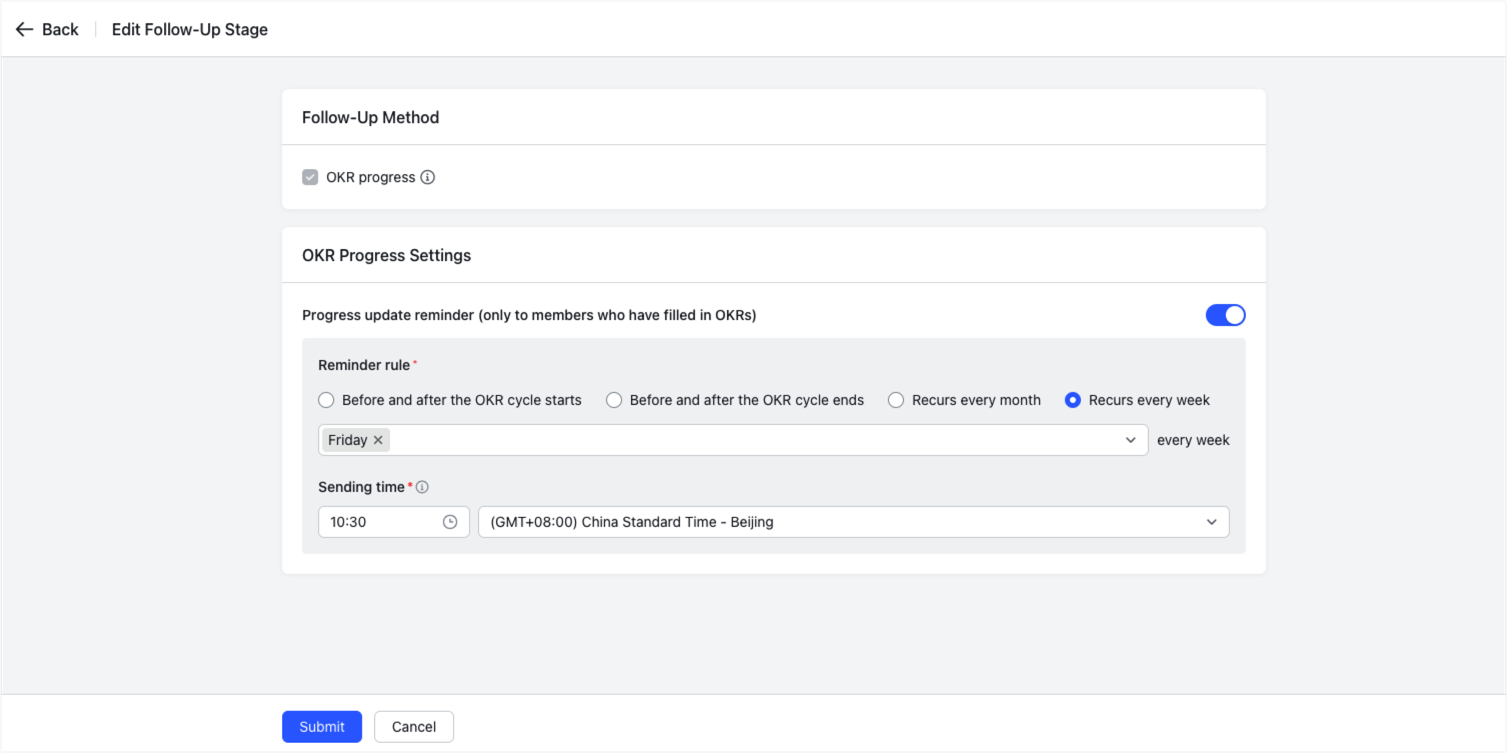The height and width of the screenshot is (753, 1507).
Task: Click the 'Edit Follow-Up Stage' header title
Action: coord(190,29)
